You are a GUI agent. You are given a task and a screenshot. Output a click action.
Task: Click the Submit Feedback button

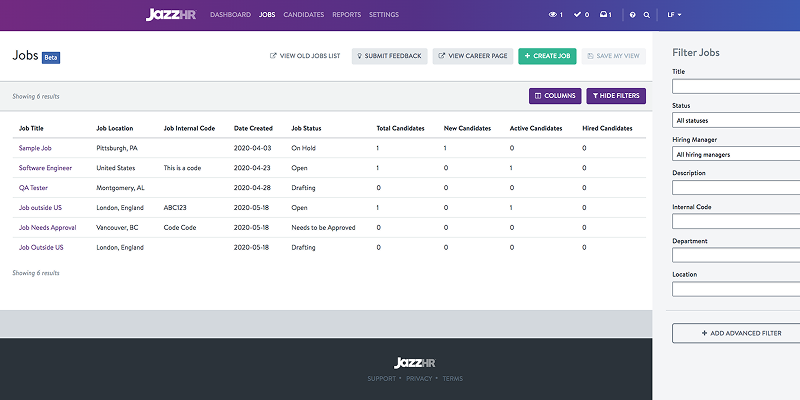click(389, 56)
